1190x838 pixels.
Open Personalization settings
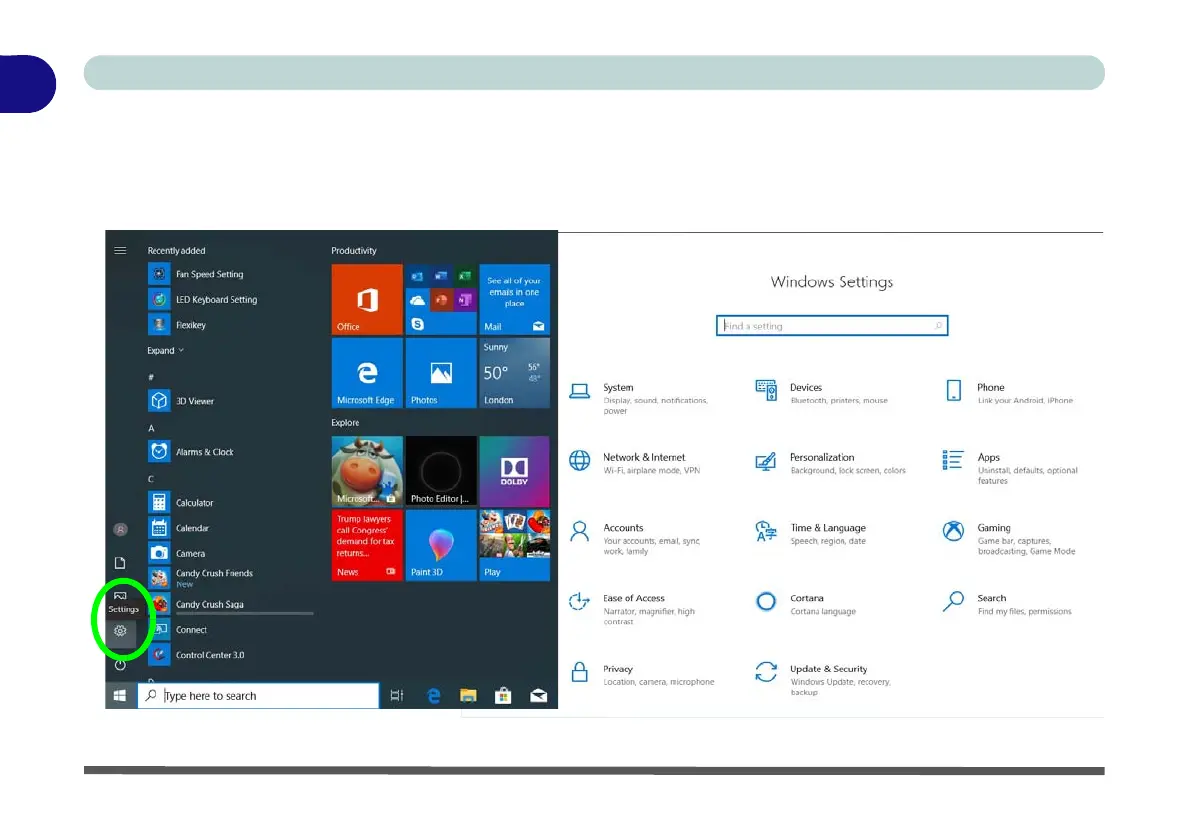[x=830, y=462]
